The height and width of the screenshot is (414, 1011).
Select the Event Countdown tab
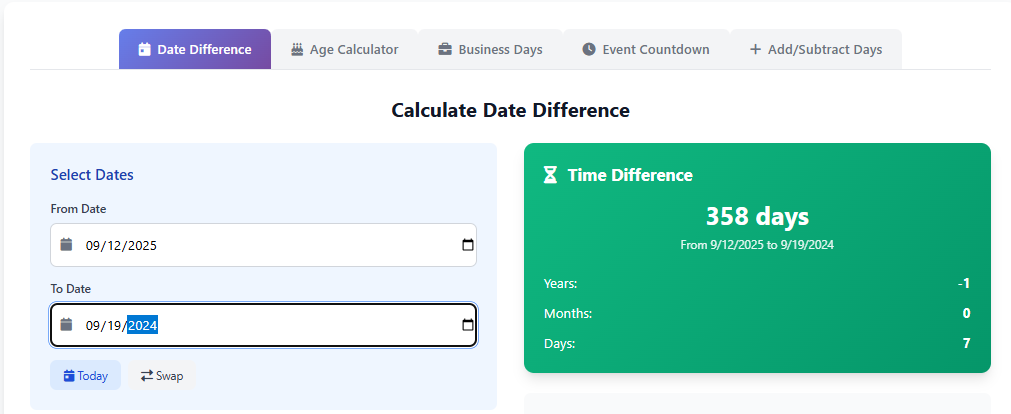(x=646, y=49)
